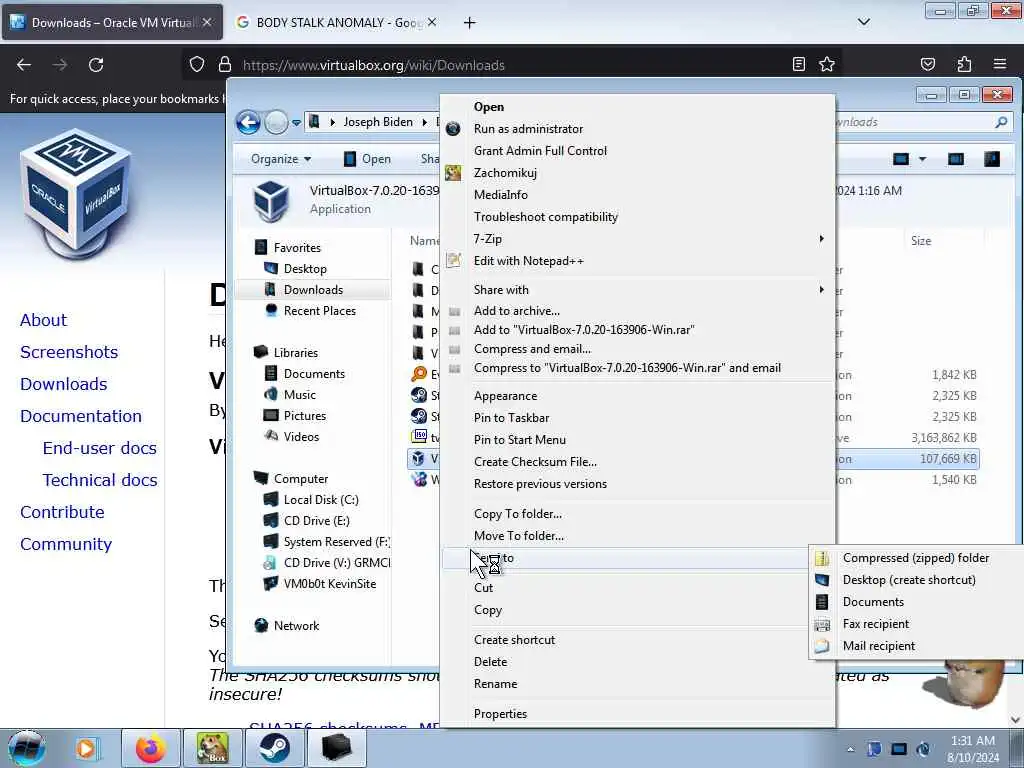Select Downloads in navigation pane
This screenshot has height=768, width=1024.
tap(313, 289)
